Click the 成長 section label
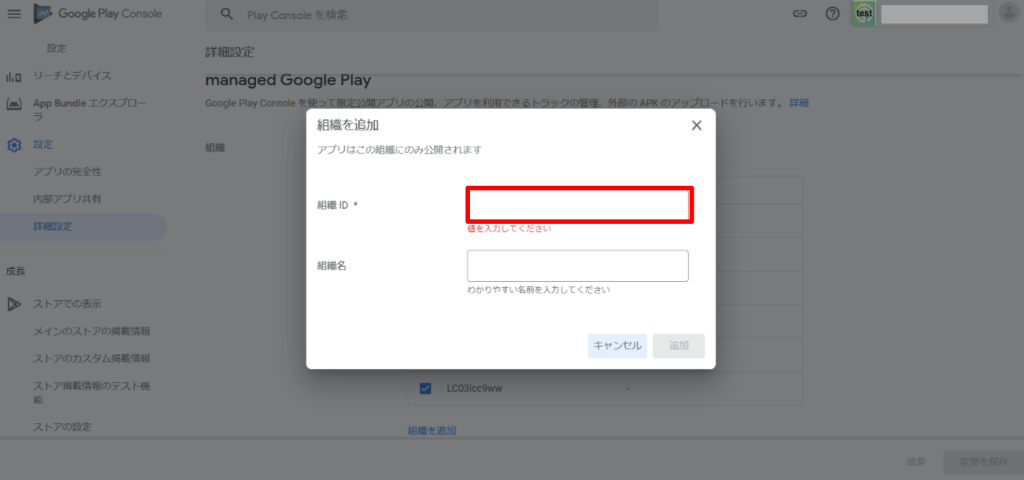1024x480 pixels. click(x=16, y=271)
